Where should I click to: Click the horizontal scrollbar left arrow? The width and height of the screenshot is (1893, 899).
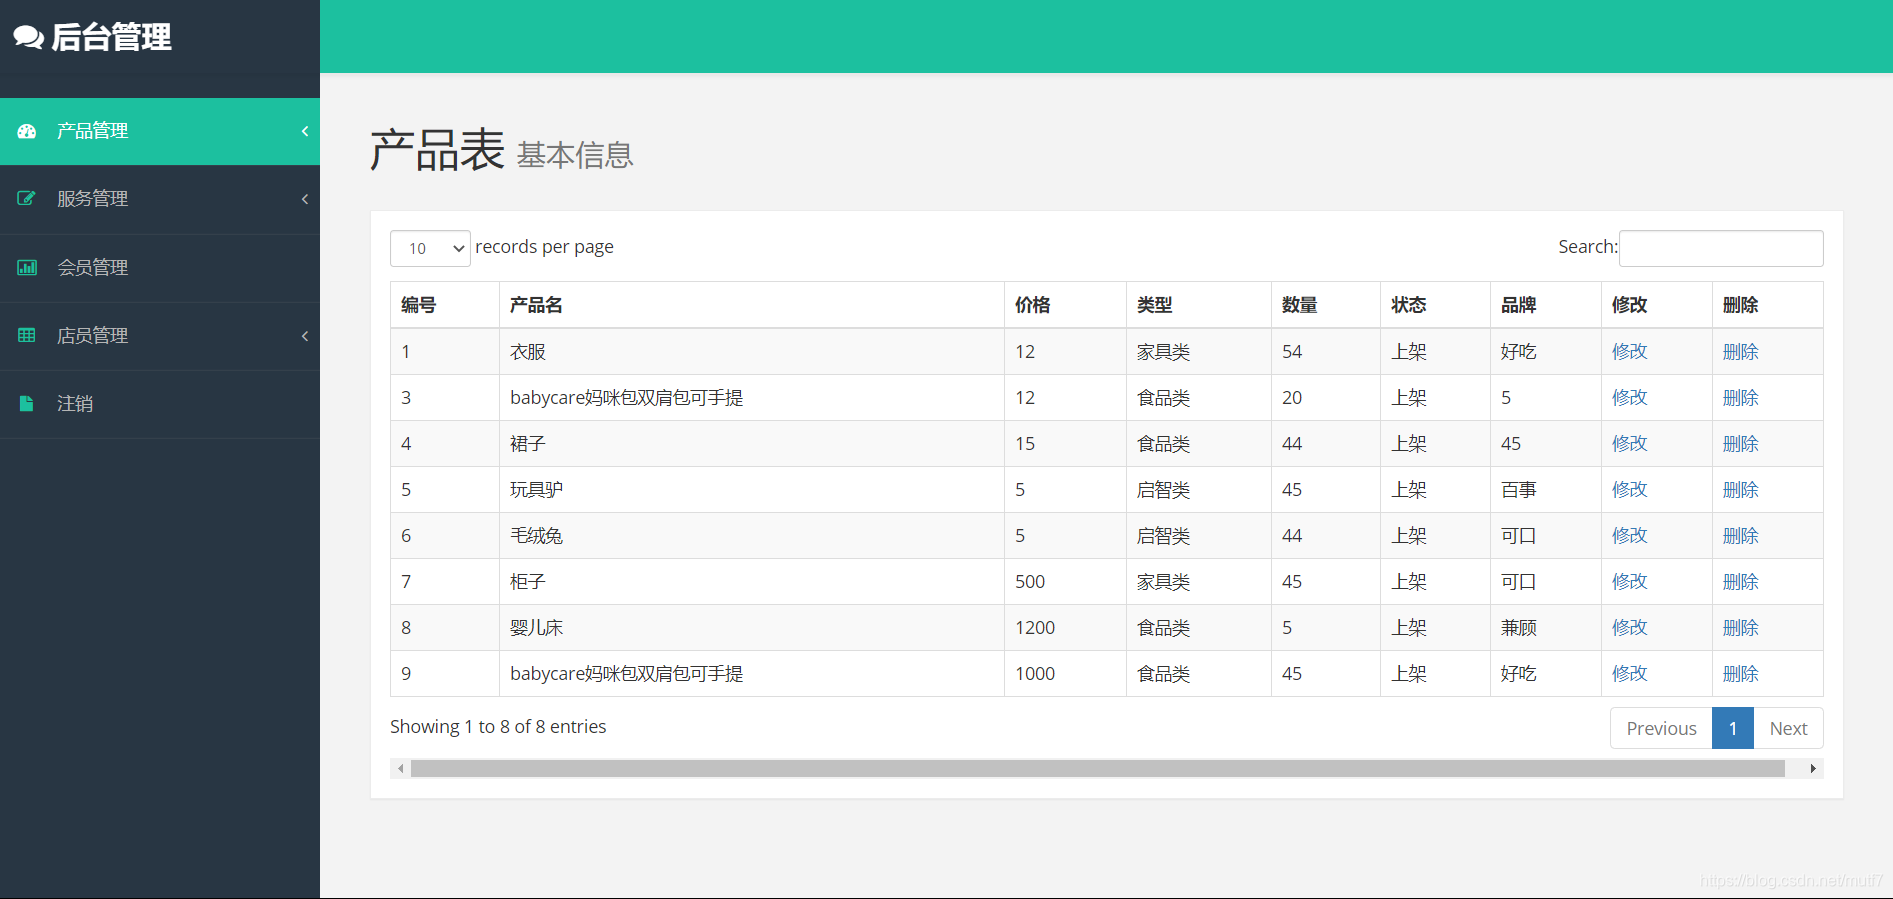pyautogui.click(x=401, y=769)
